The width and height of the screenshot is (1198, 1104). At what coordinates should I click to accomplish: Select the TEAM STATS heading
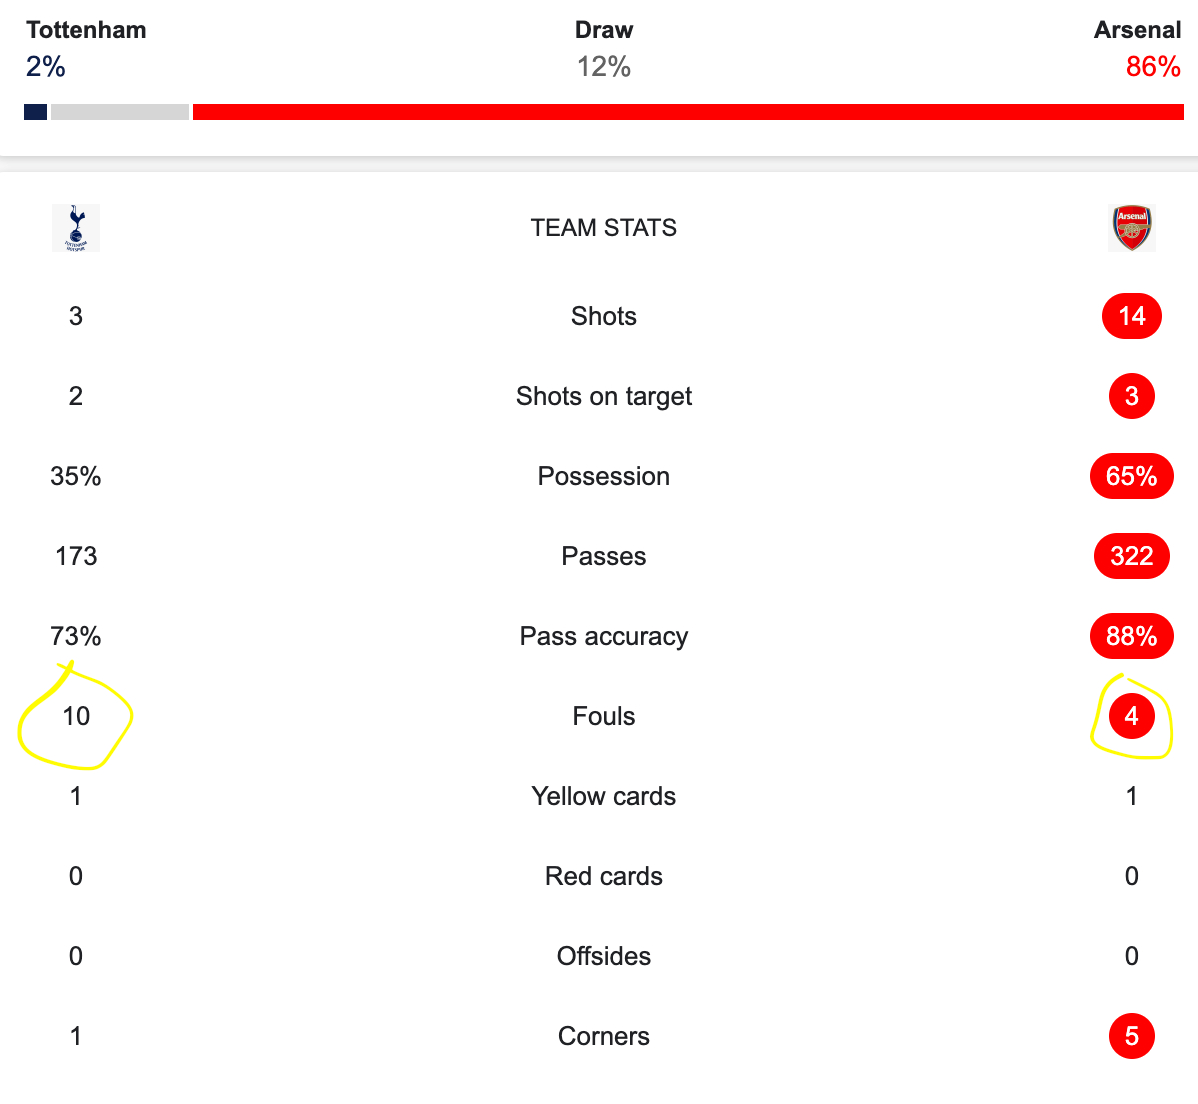(603, 228)
